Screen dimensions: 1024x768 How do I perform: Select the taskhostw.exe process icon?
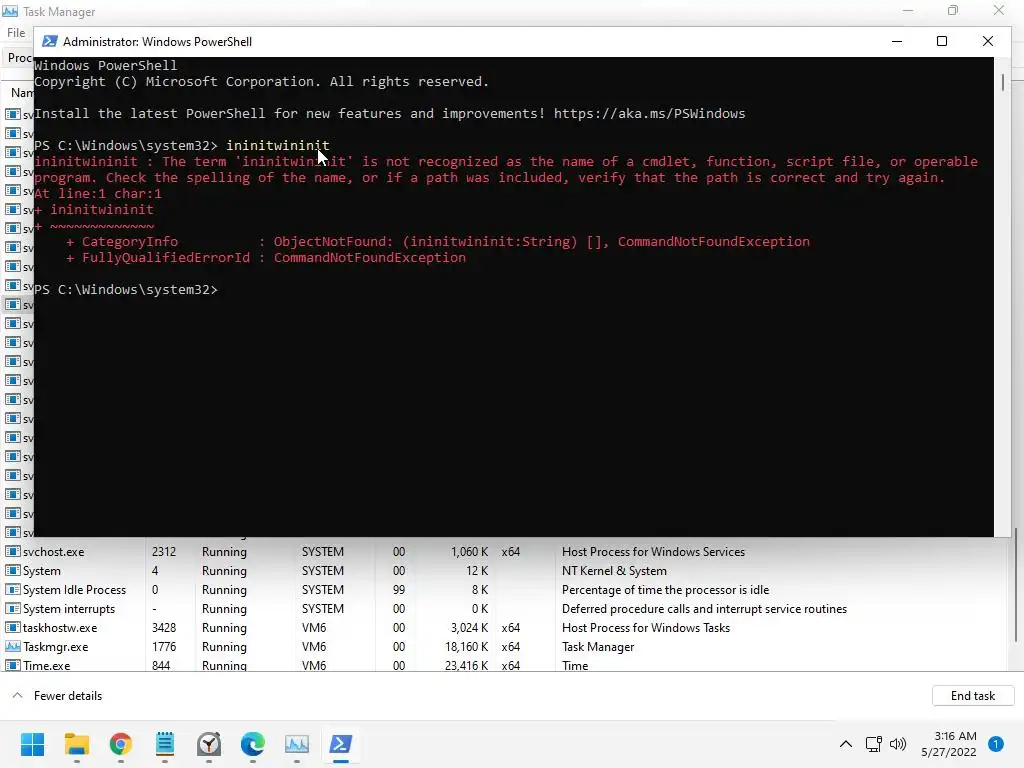(12, 628)
